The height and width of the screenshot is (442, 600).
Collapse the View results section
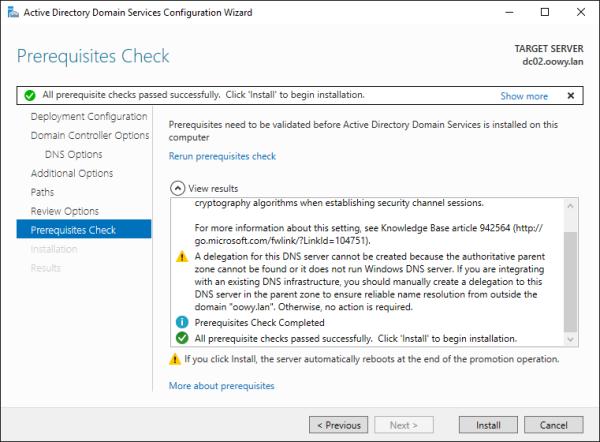pos(177,187)
